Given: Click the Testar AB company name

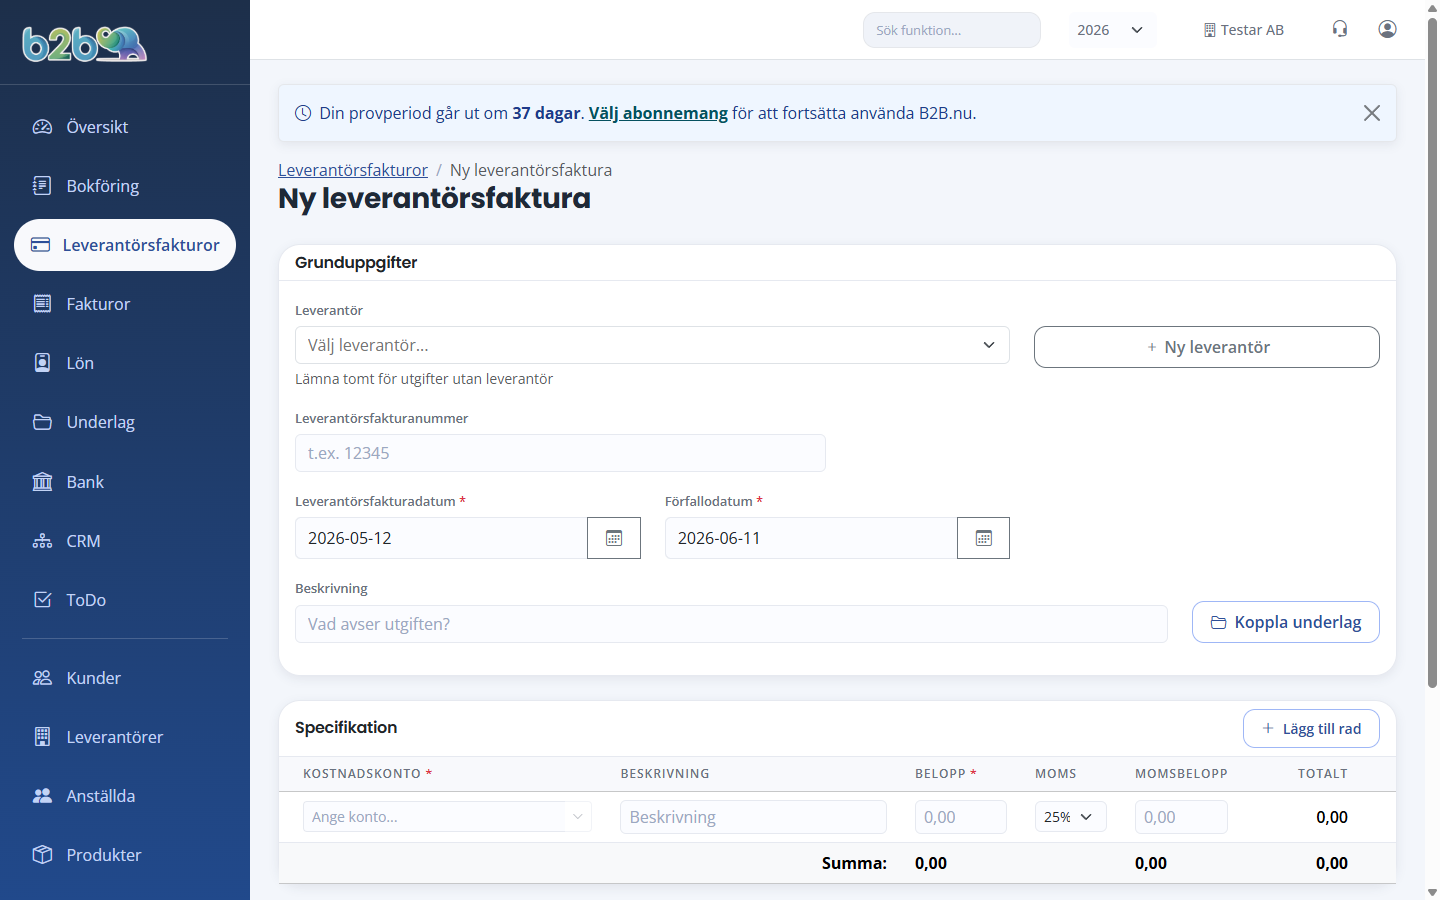Looking at the screenshot, I should [x=1252, y=30].
